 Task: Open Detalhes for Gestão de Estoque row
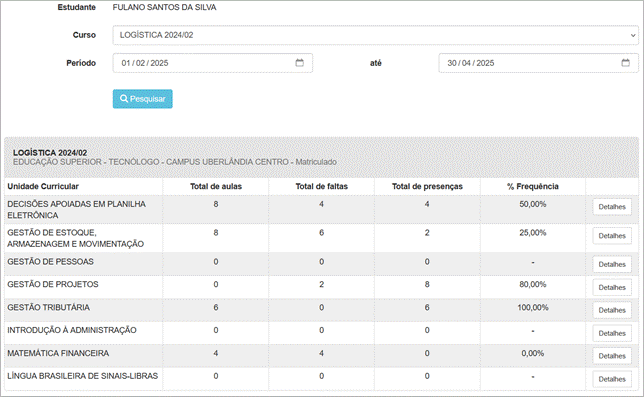pos(612,236)
